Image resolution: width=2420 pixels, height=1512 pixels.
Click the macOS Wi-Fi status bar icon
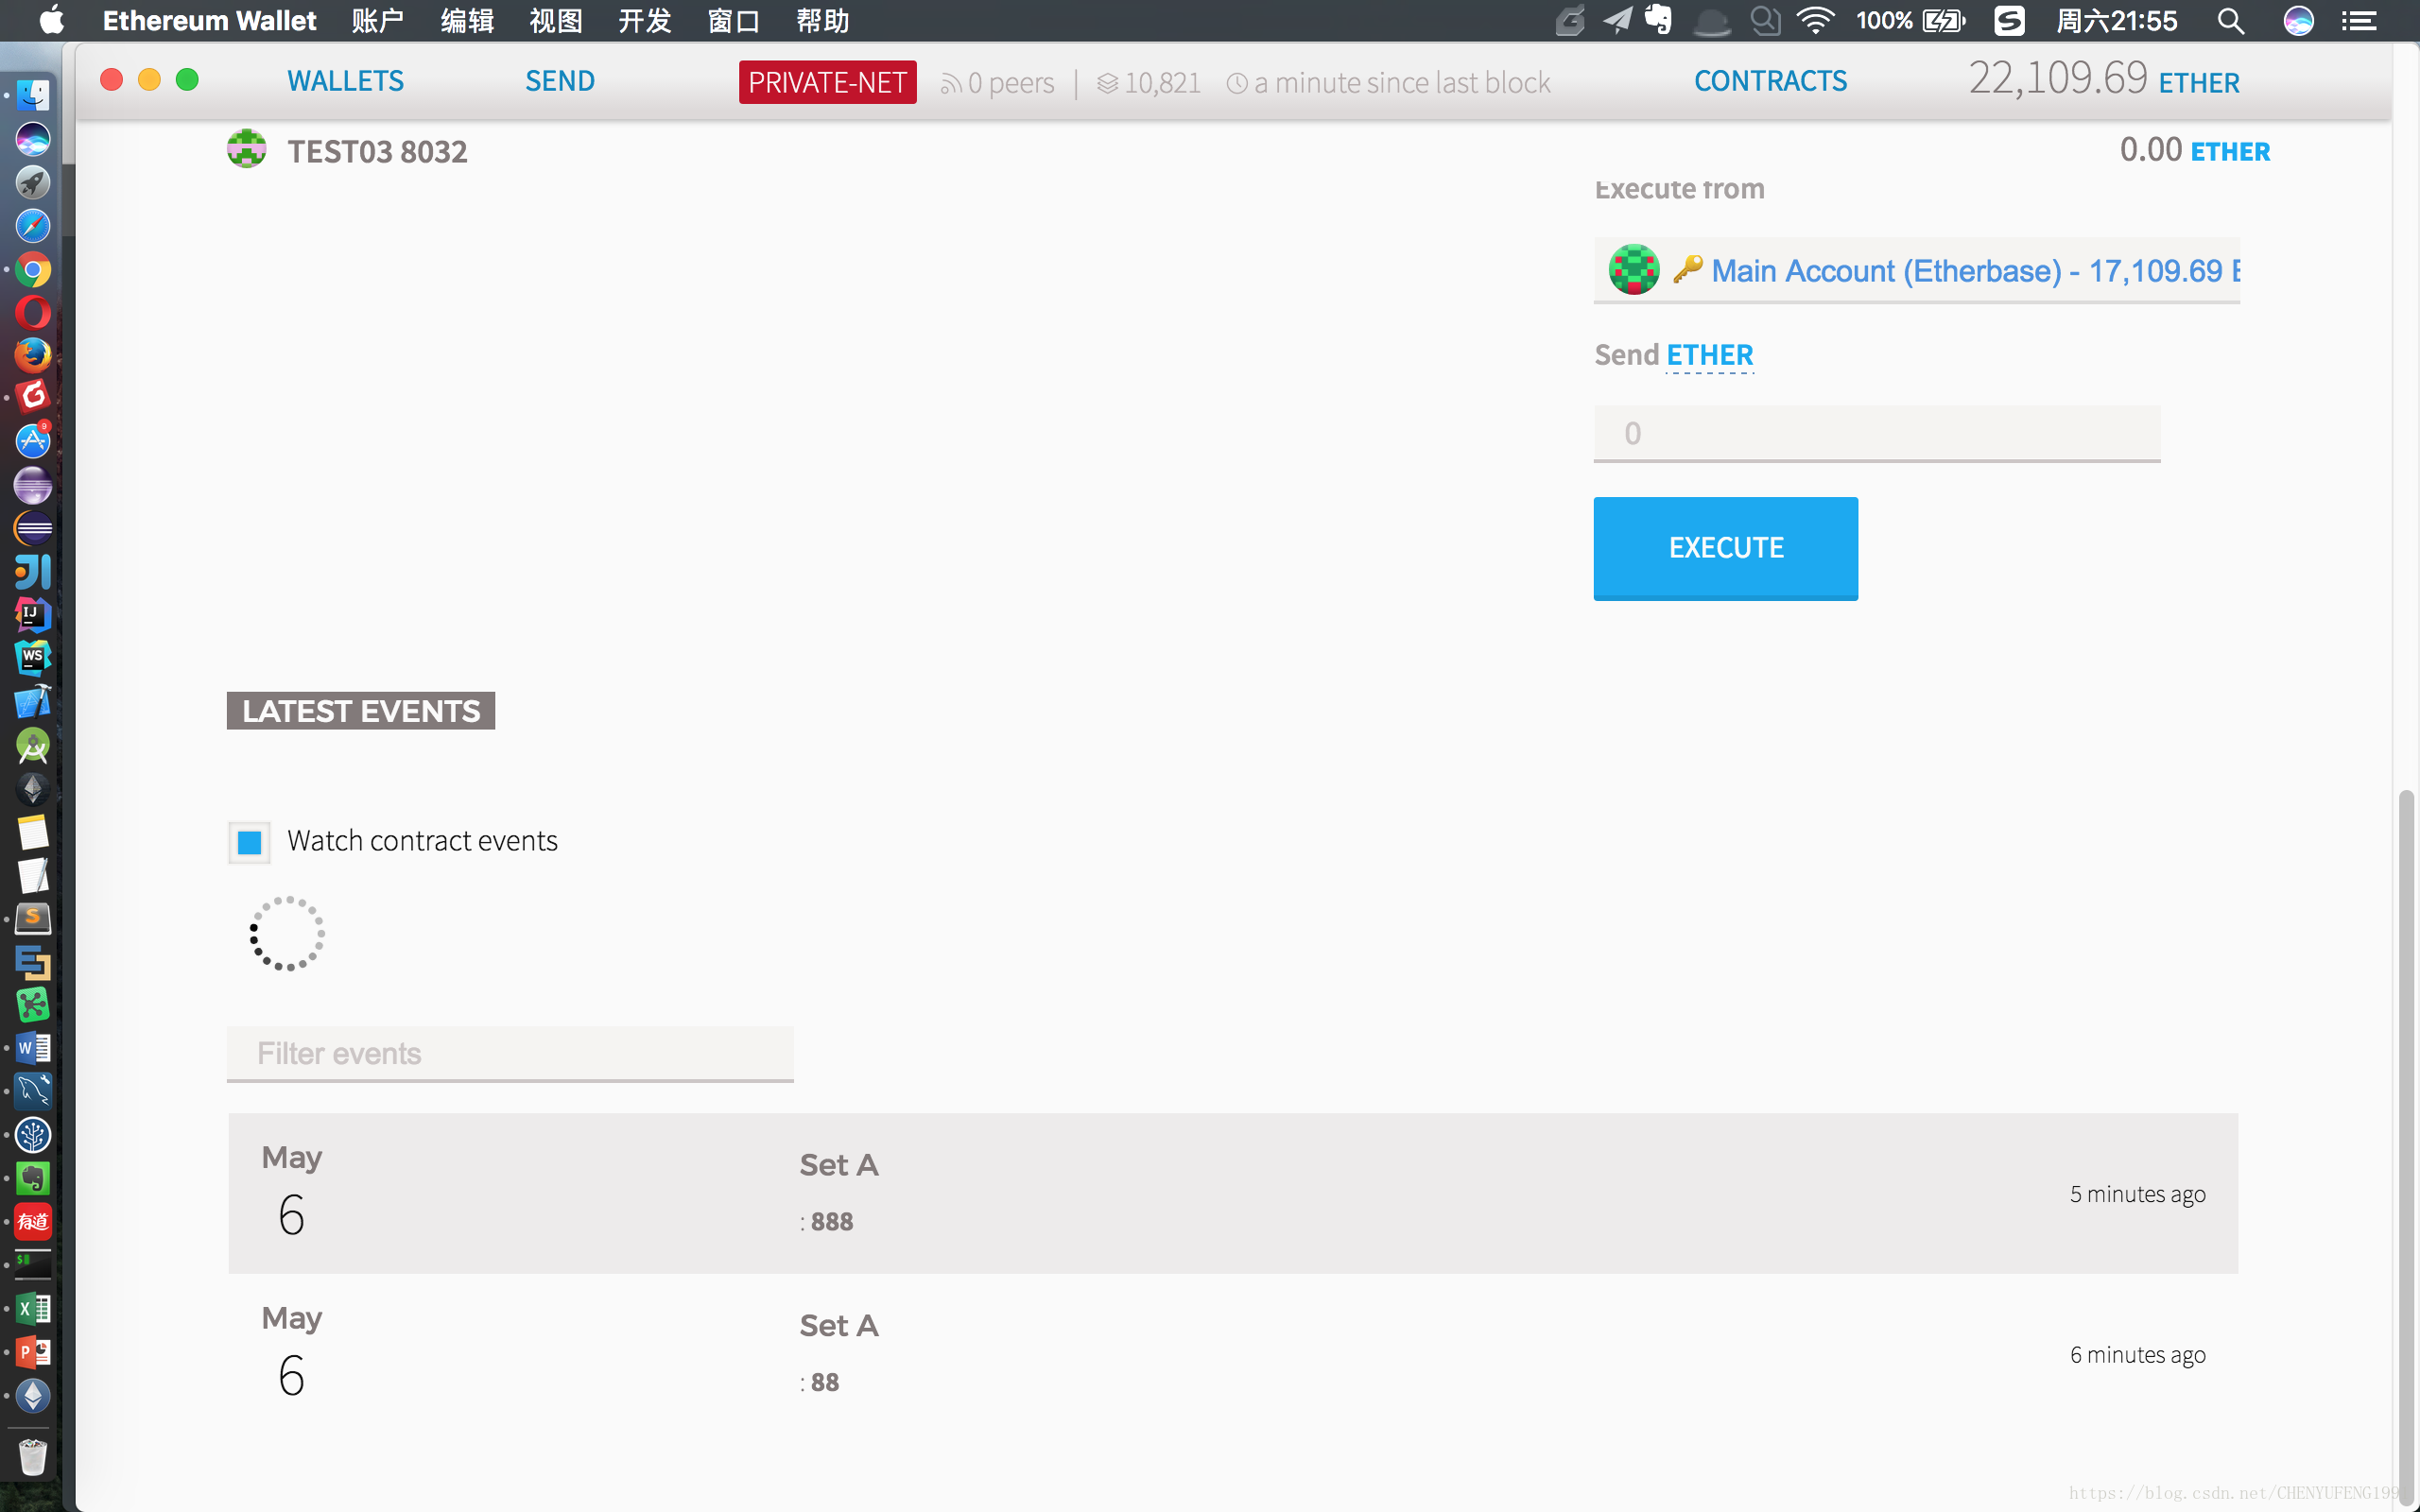[x=1814, y=19]
